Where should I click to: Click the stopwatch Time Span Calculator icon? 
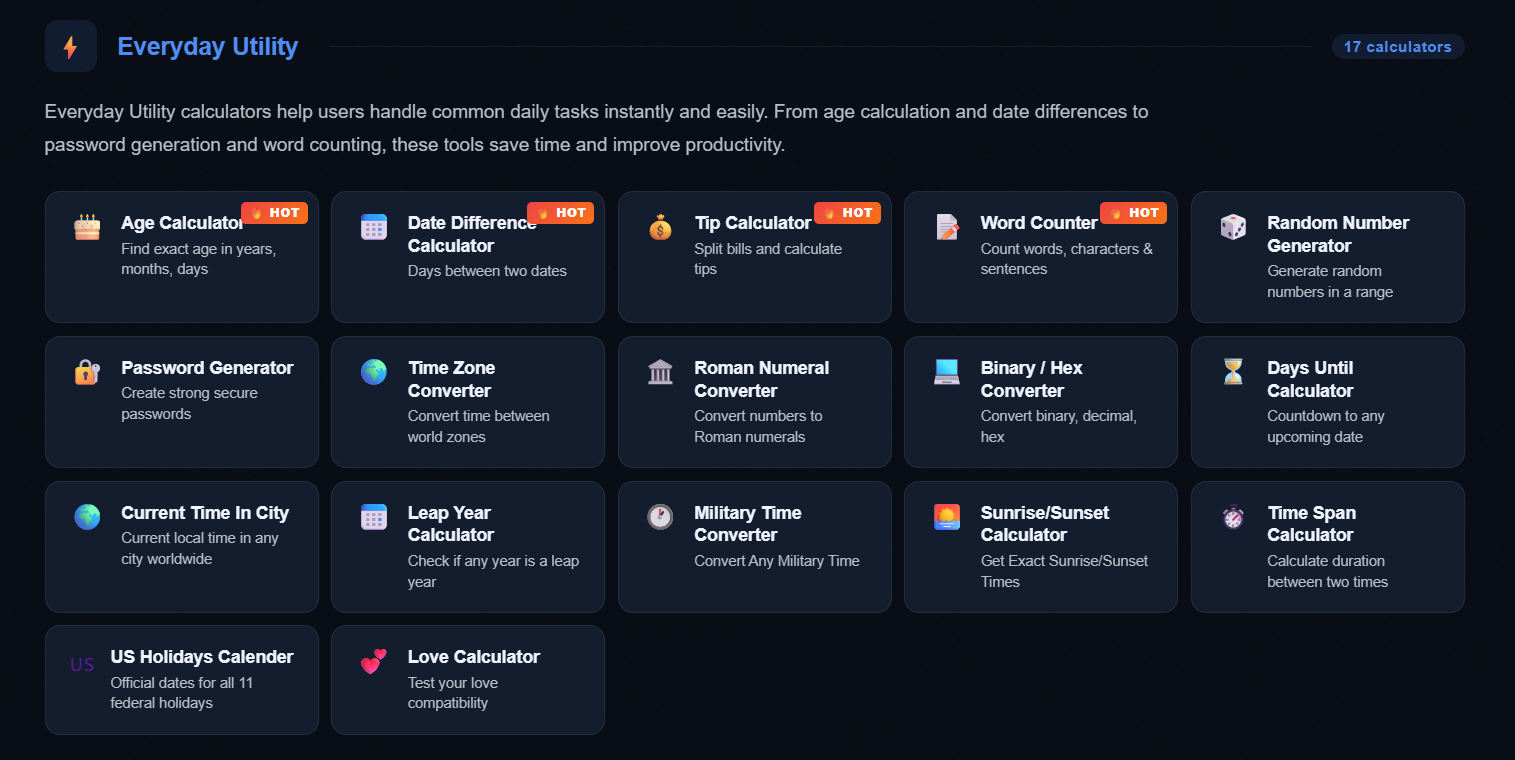point(1233,517)
